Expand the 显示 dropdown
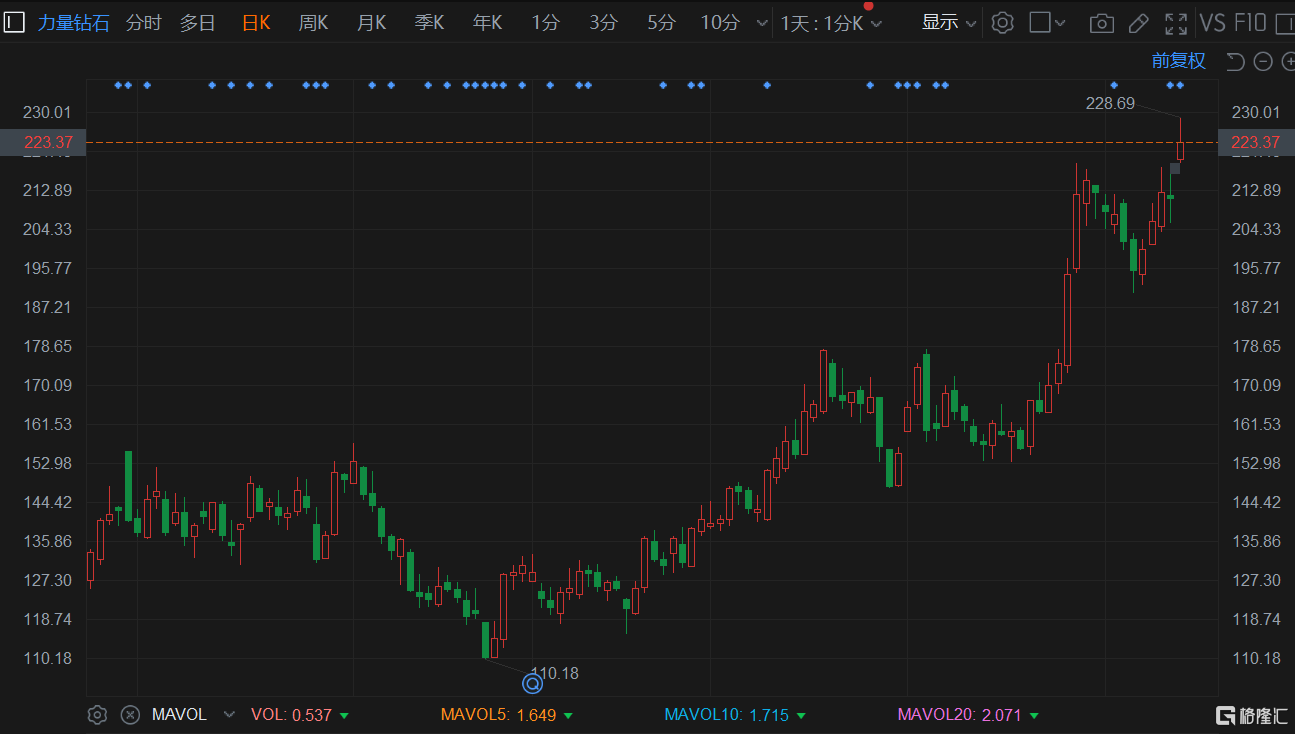The image size is (1295, 734). tap(949, 22)
